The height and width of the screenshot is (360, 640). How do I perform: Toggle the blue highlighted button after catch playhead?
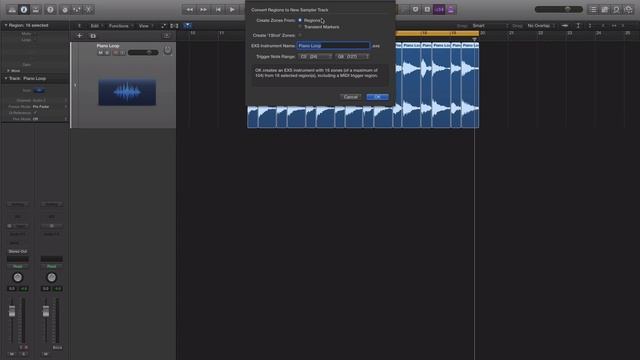coord(187,26)
